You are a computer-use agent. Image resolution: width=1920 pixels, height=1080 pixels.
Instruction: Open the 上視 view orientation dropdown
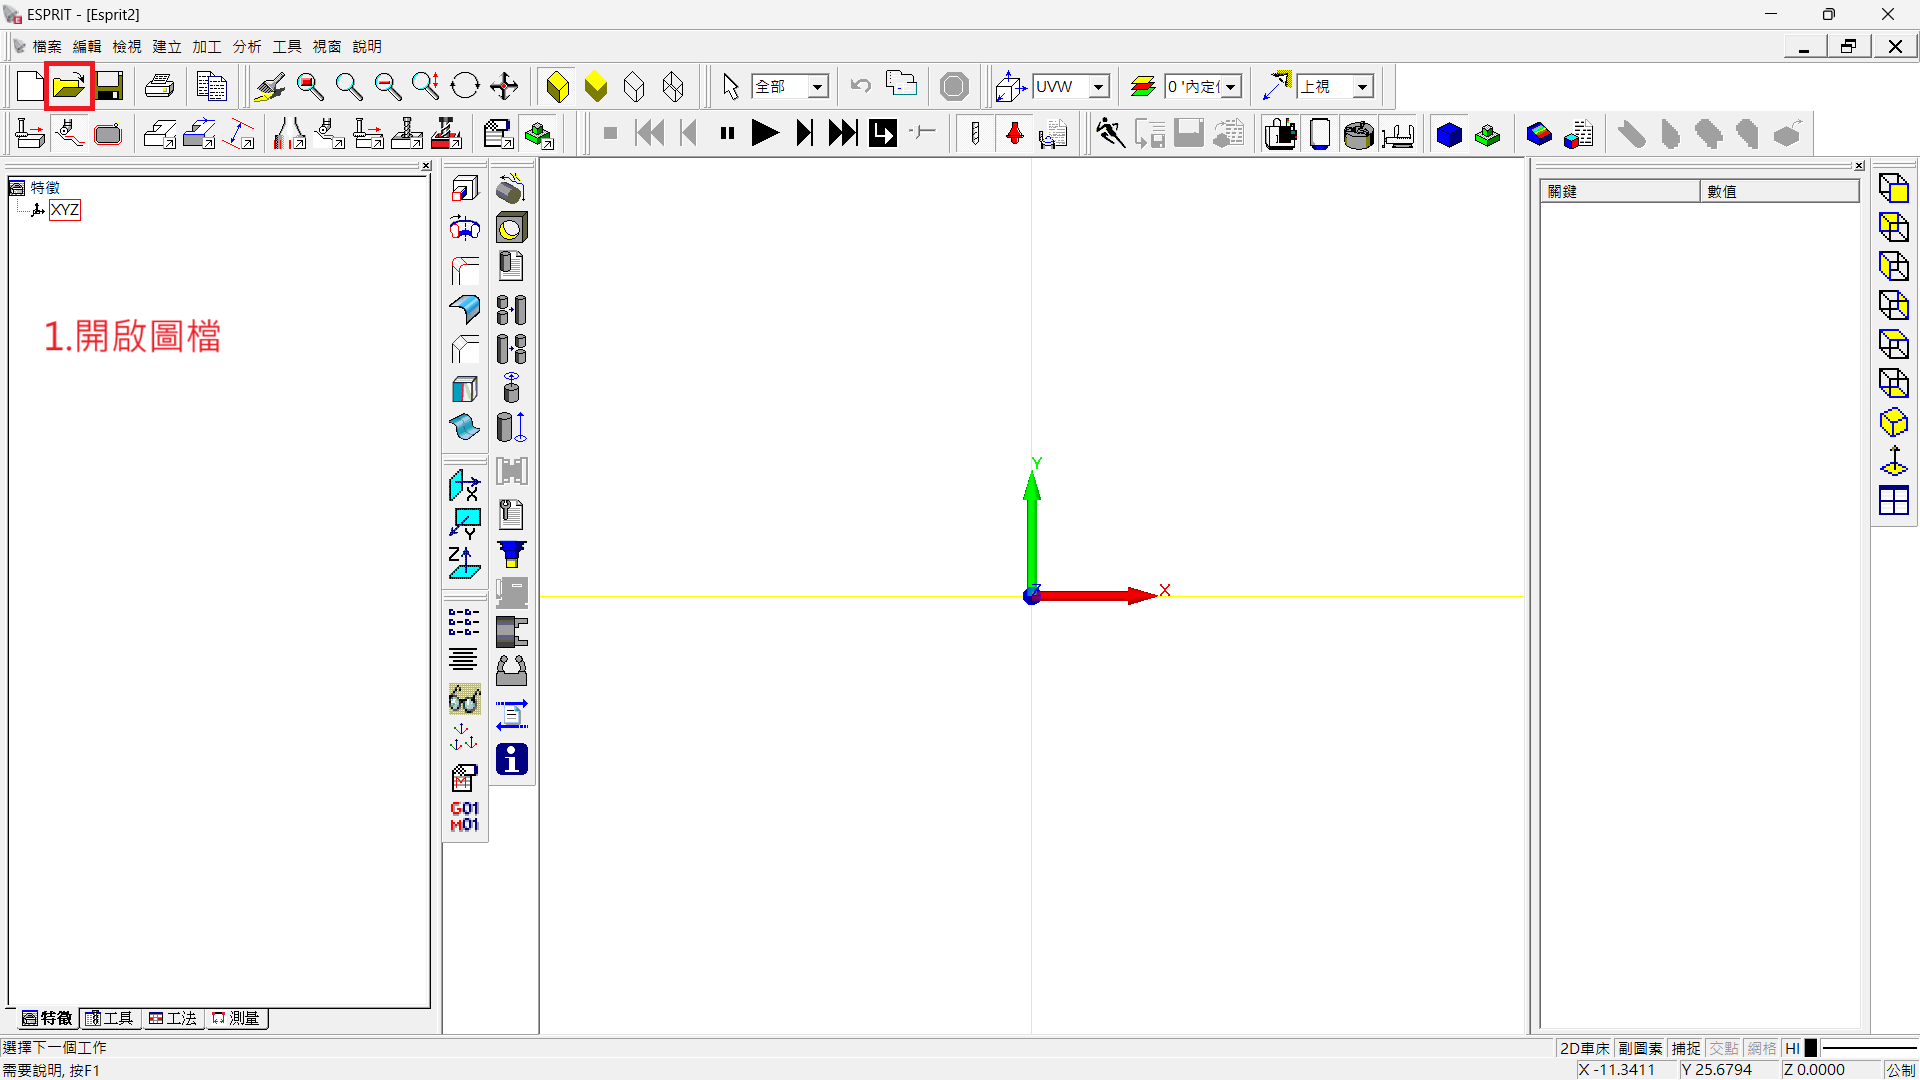click(x=1362, y=87)
